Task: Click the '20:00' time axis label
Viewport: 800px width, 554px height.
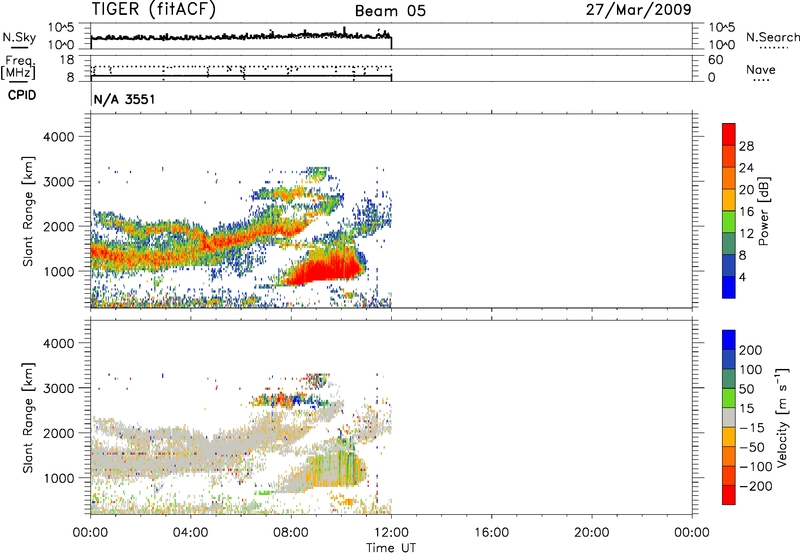Action: point(592,533)
